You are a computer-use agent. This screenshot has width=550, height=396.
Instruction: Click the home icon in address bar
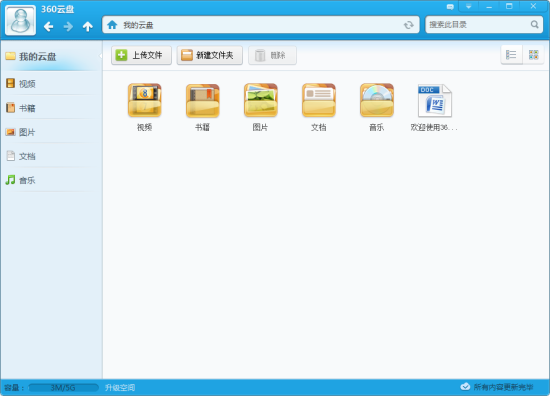(x=112, y=25)
